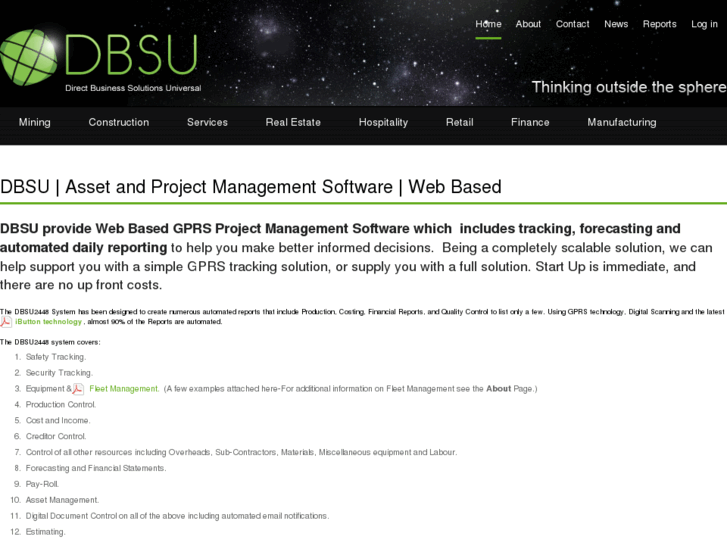Click the 'Digital Document Control' list item
Viewport: 727px width, 545px height.
tap(177, 516)
